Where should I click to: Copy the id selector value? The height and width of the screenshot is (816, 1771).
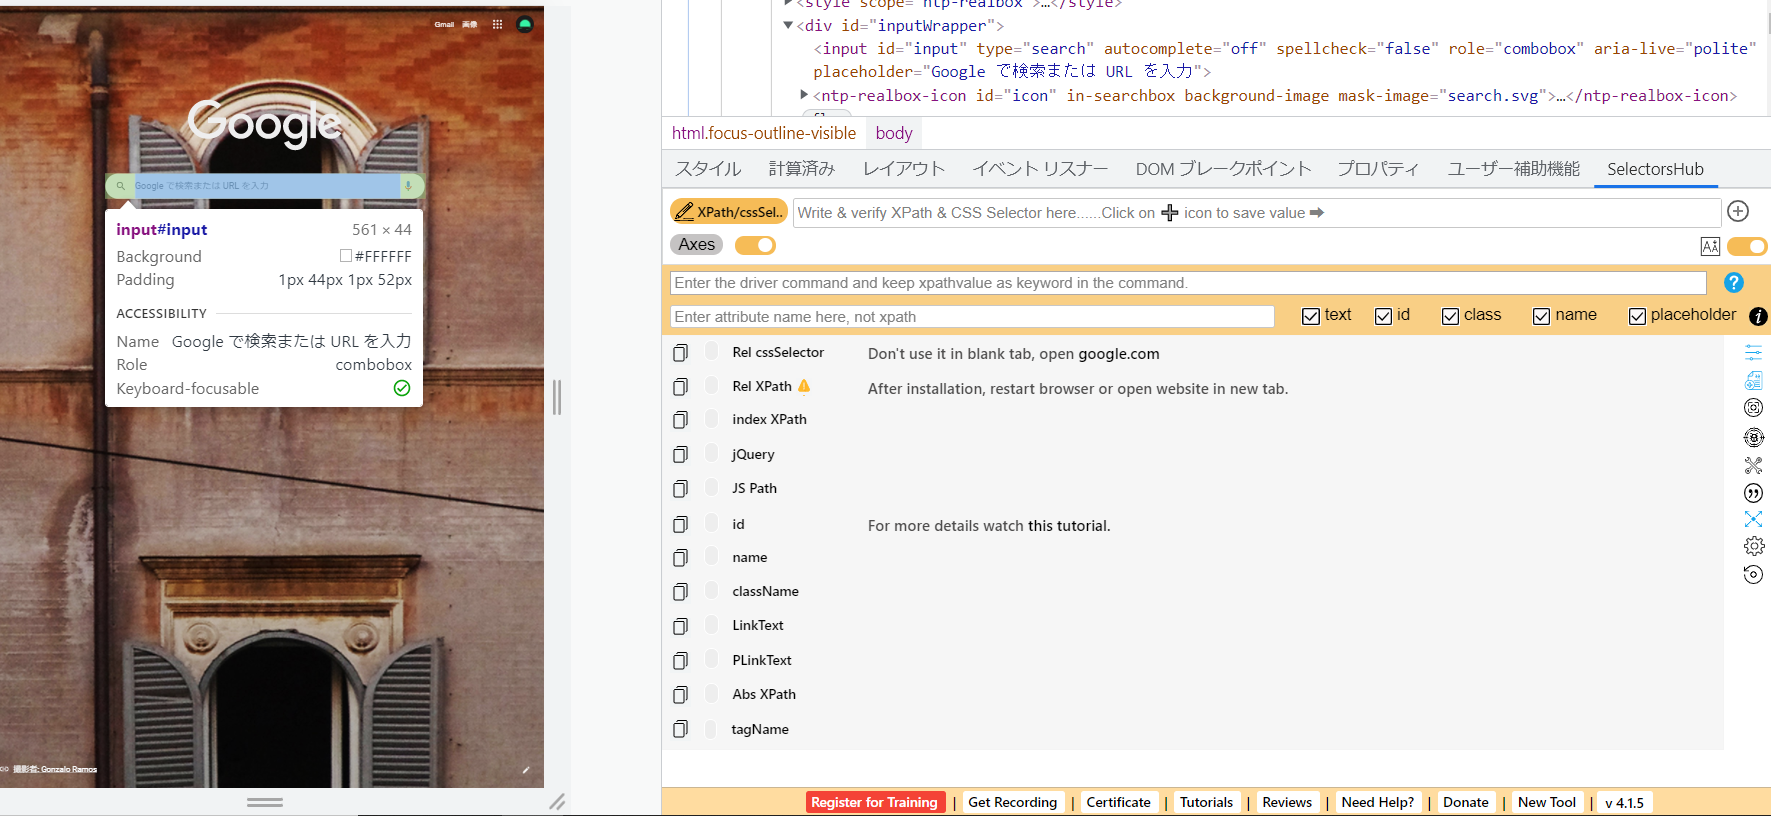[680, 525]
